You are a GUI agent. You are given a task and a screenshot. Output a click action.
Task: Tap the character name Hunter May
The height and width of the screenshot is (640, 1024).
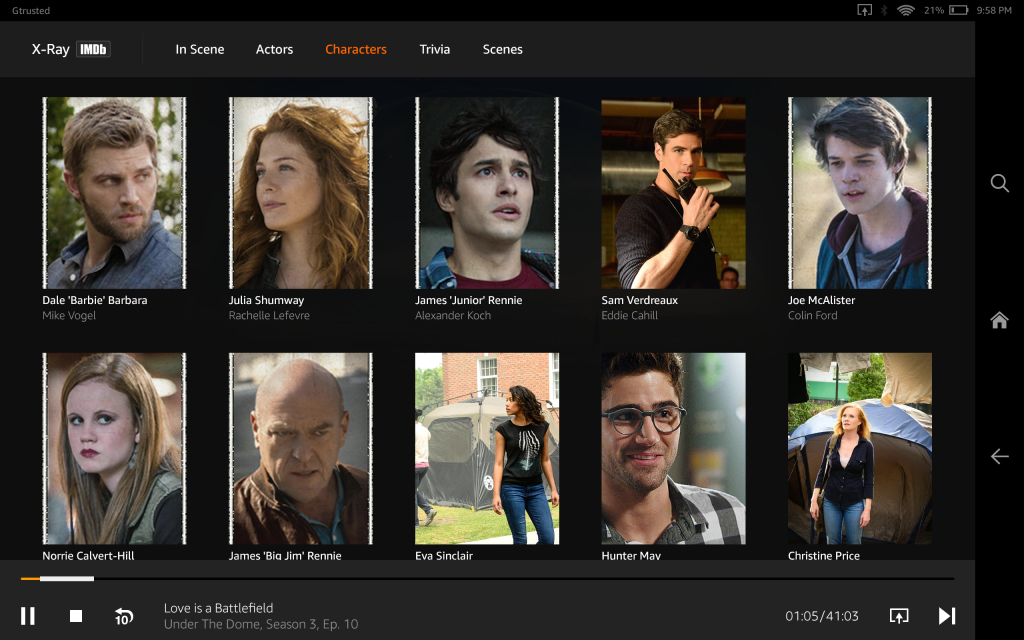631,555
